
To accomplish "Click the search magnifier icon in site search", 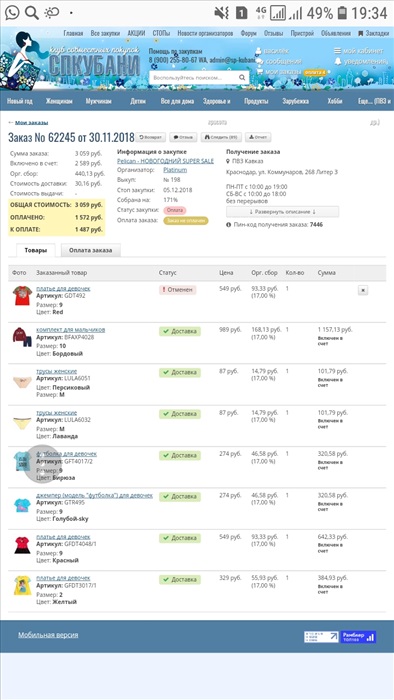I will point(242,77).
